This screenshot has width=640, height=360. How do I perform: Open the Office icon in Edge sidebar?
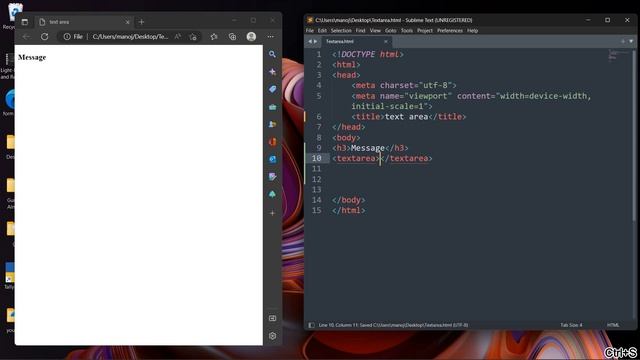272,142
